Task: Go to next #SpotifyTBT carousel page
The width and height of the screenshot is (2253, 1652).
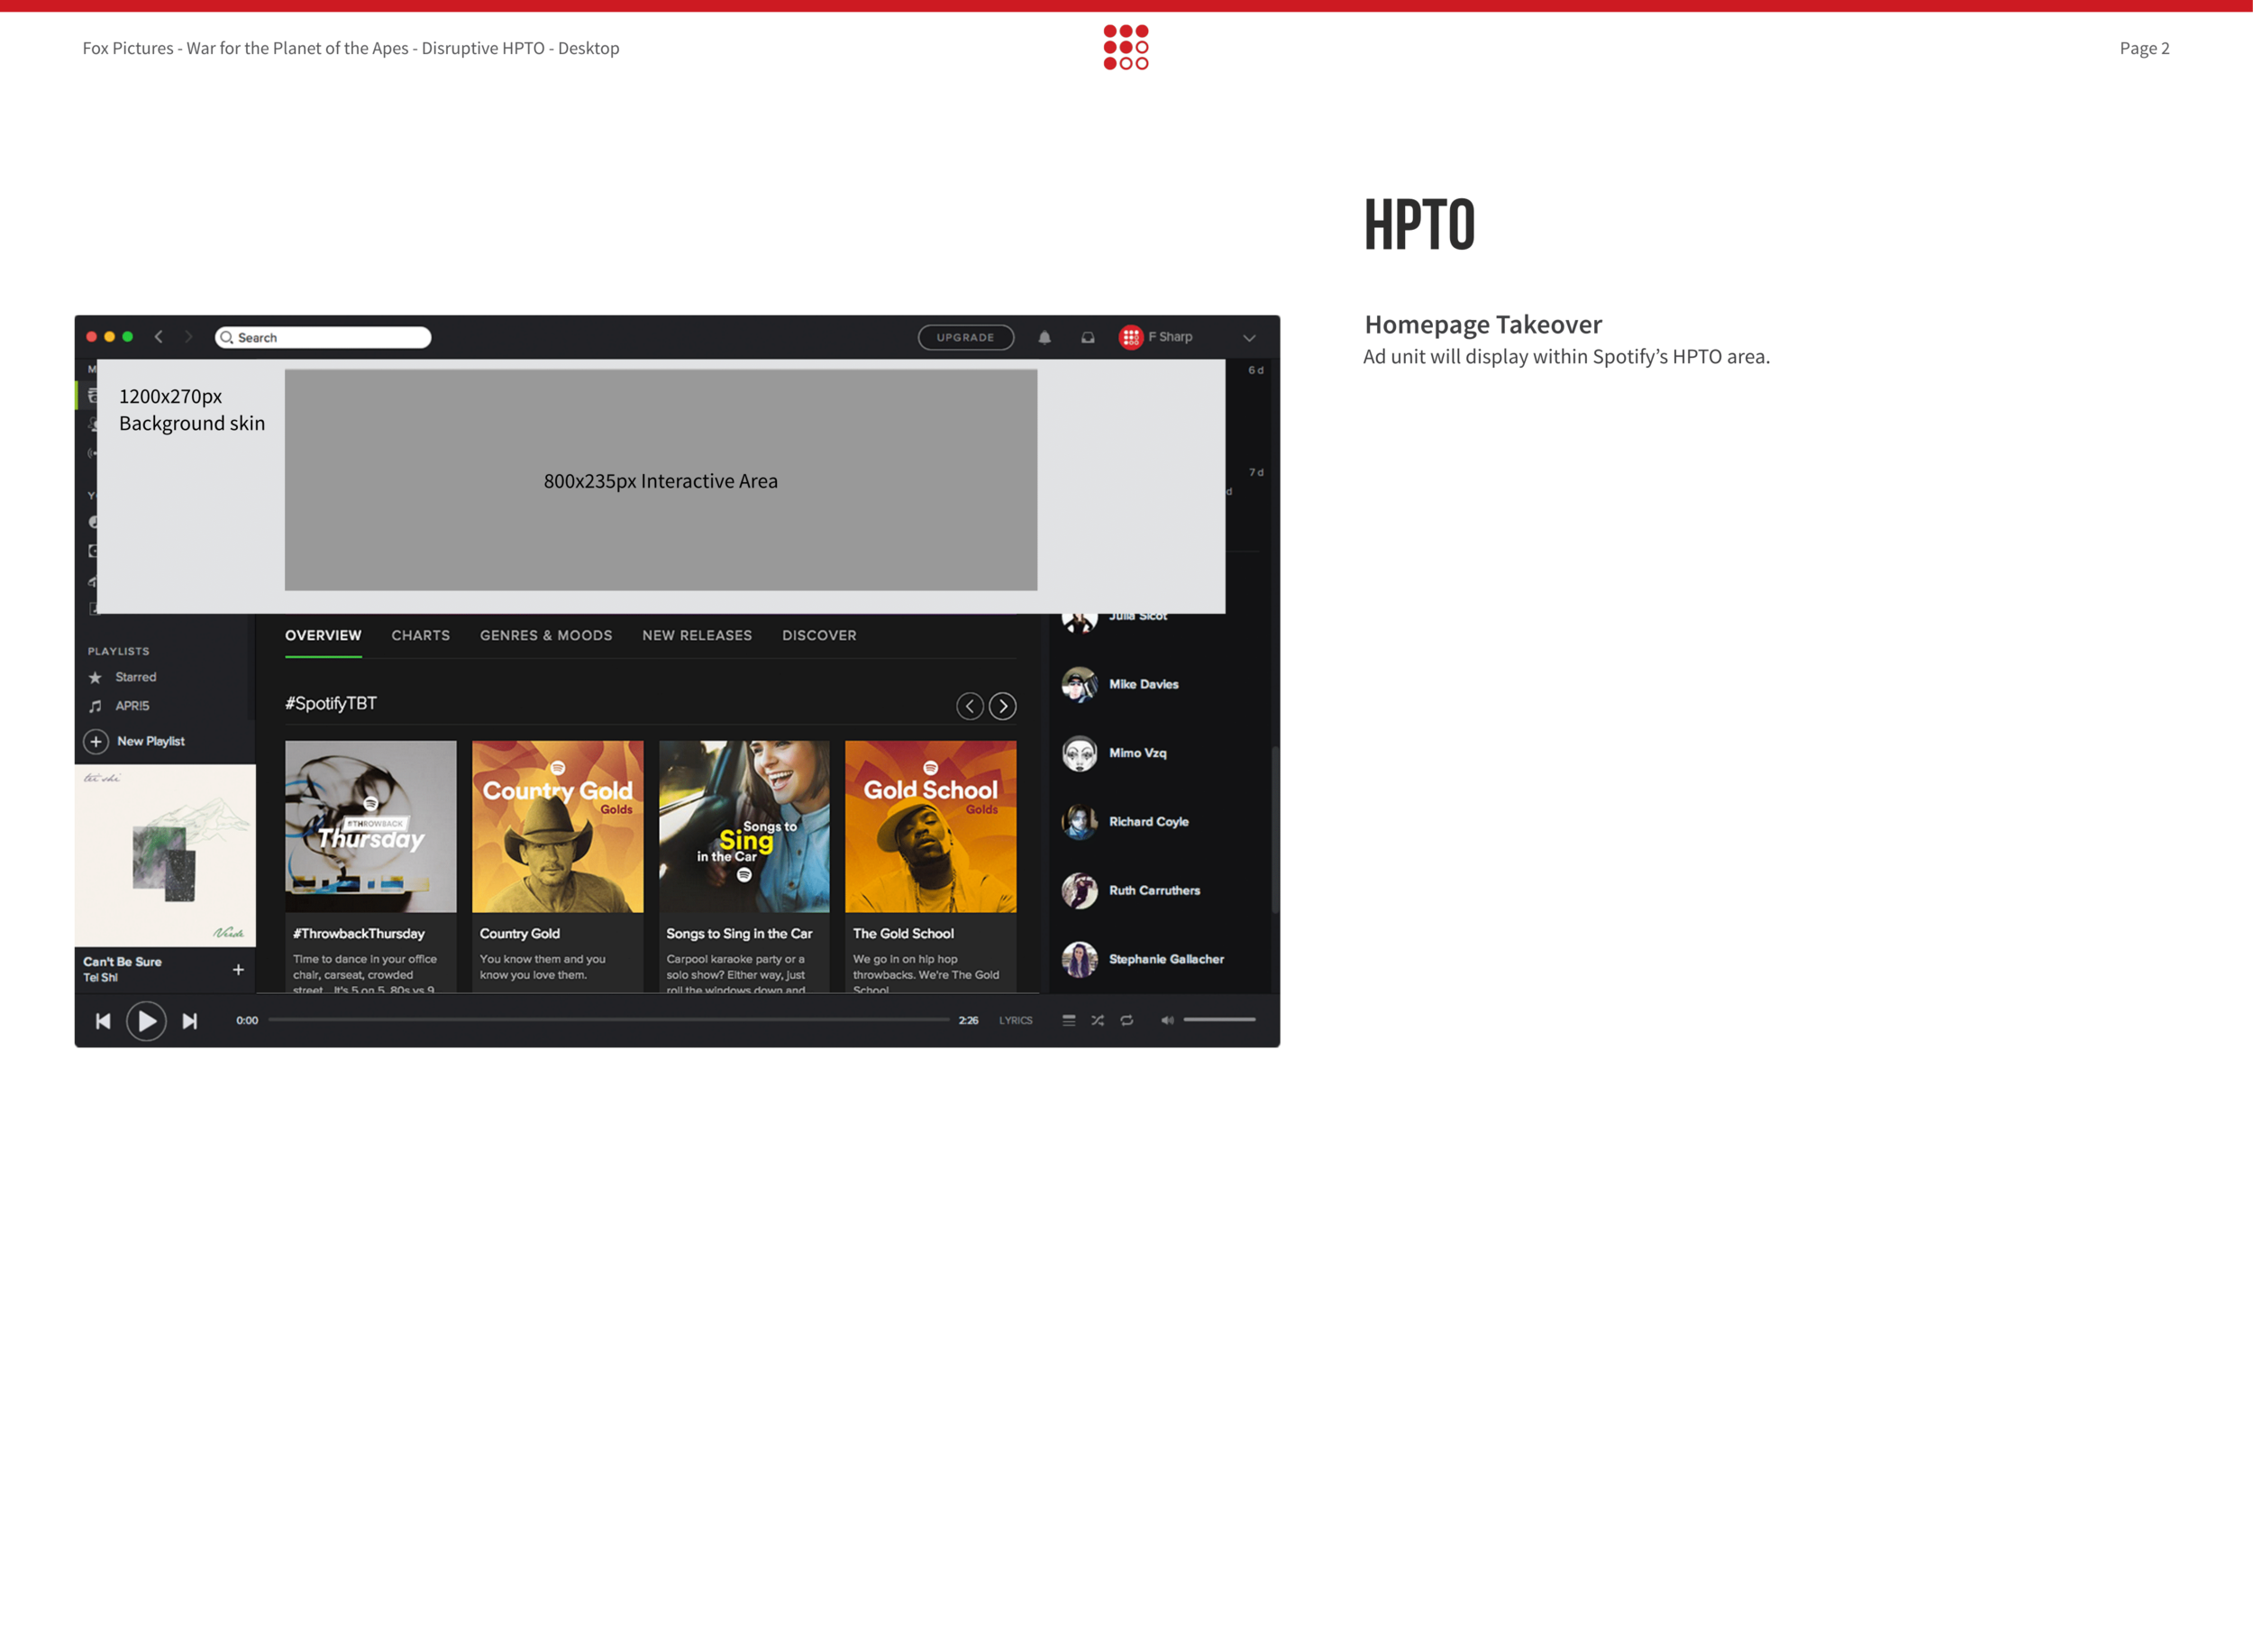Action: 1002,707
